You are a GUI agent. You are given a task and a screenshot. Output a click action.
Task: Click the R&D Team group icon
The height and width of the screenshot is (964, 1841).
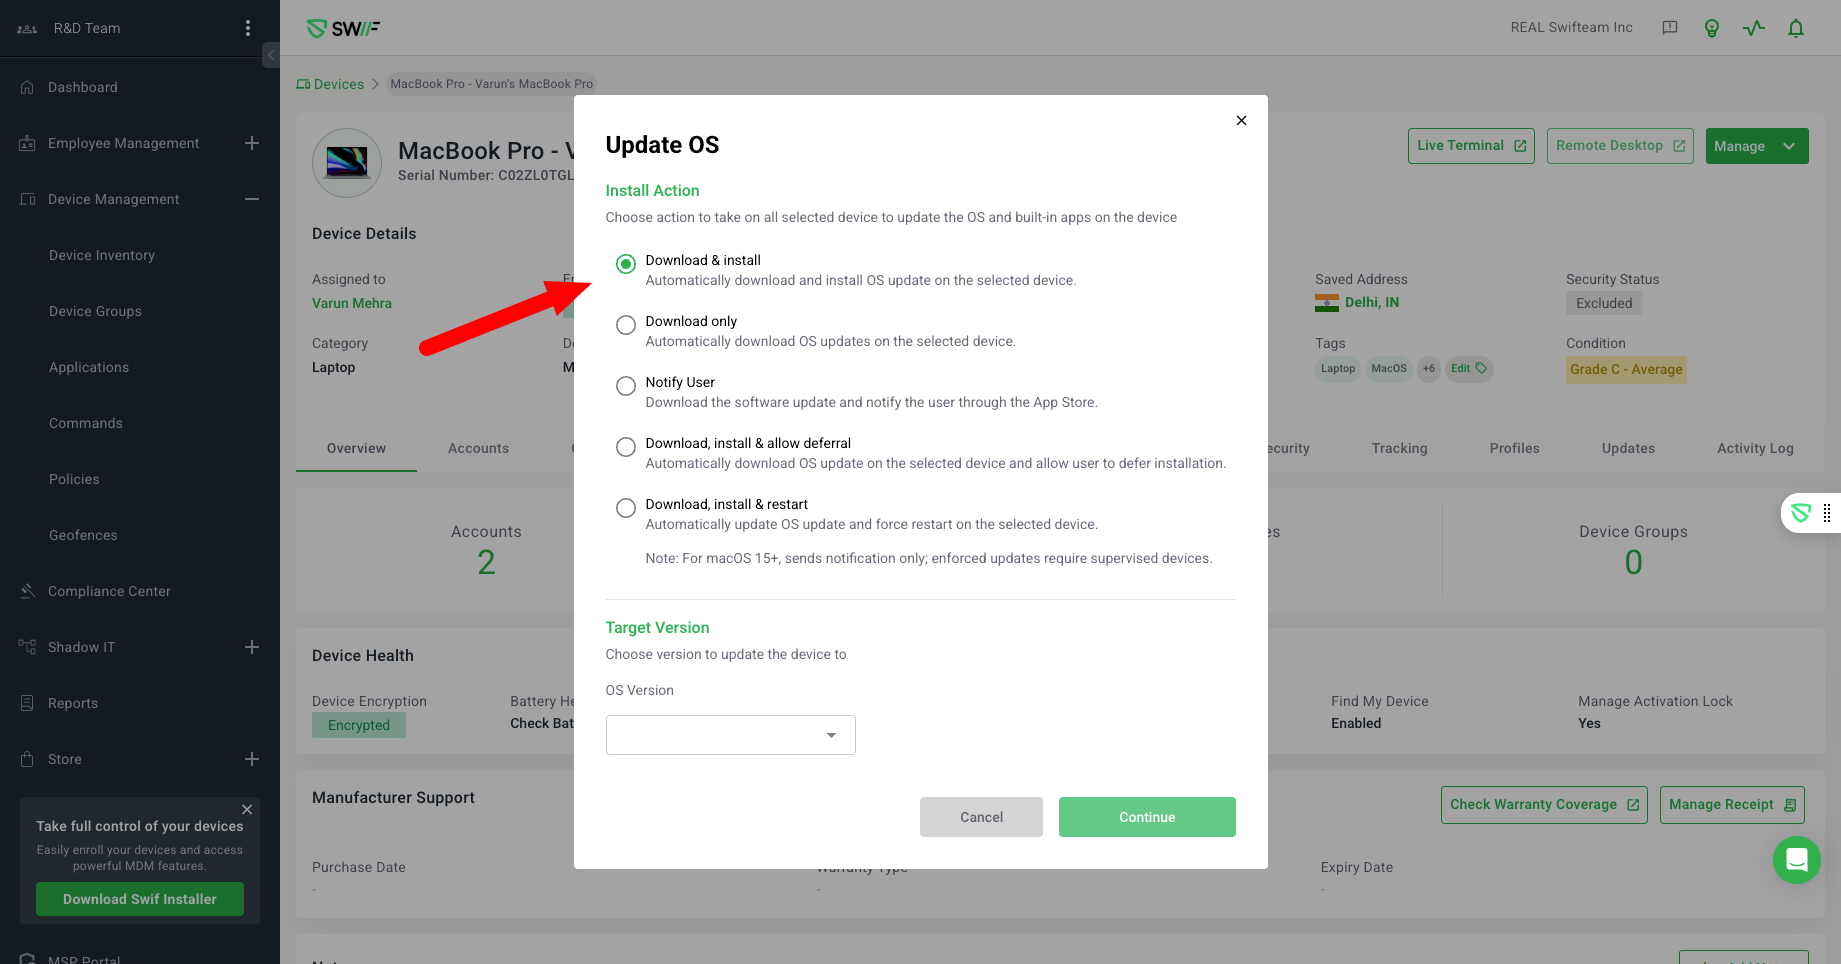tap(27, 29)
